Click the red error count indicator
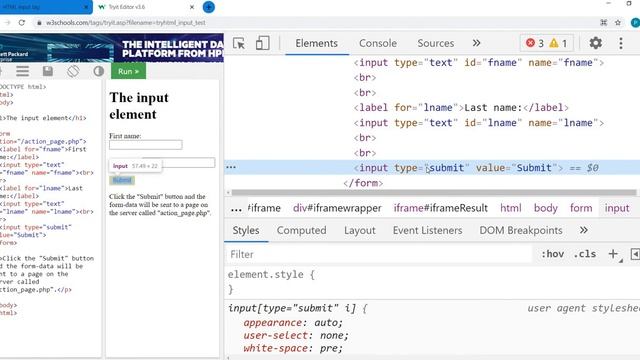 tap(535, 43)
